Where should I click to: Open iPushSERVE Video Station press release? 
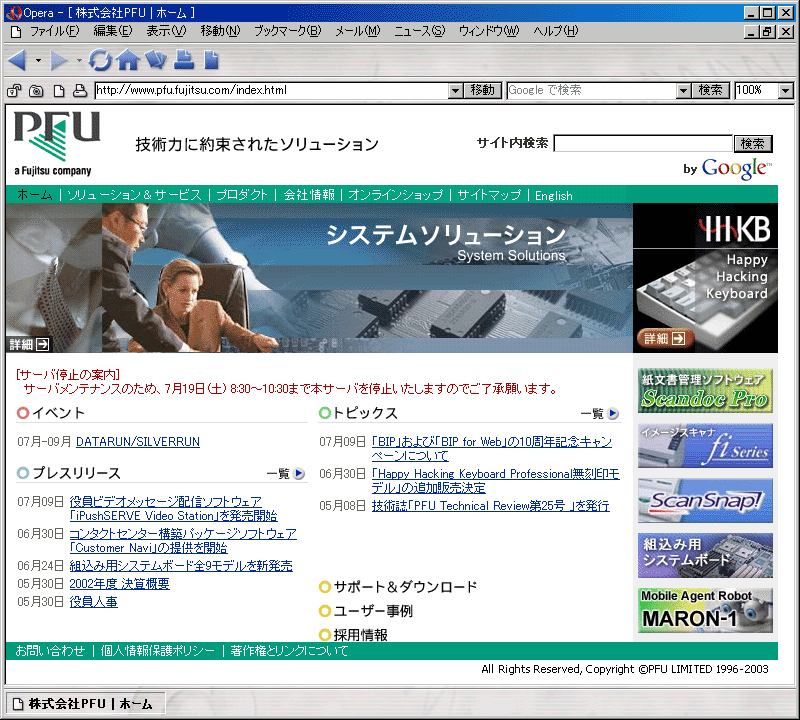pyautogui.click(x=173, y=509)
